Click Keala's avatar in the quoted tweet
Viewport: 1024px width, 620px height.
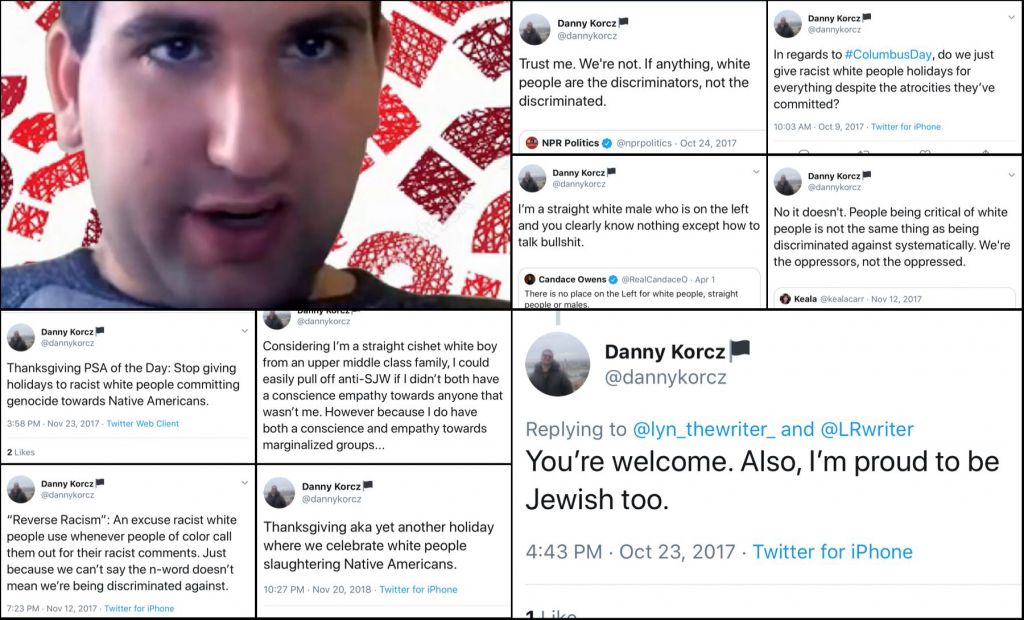pyautogui.click(x=786, y=298)
